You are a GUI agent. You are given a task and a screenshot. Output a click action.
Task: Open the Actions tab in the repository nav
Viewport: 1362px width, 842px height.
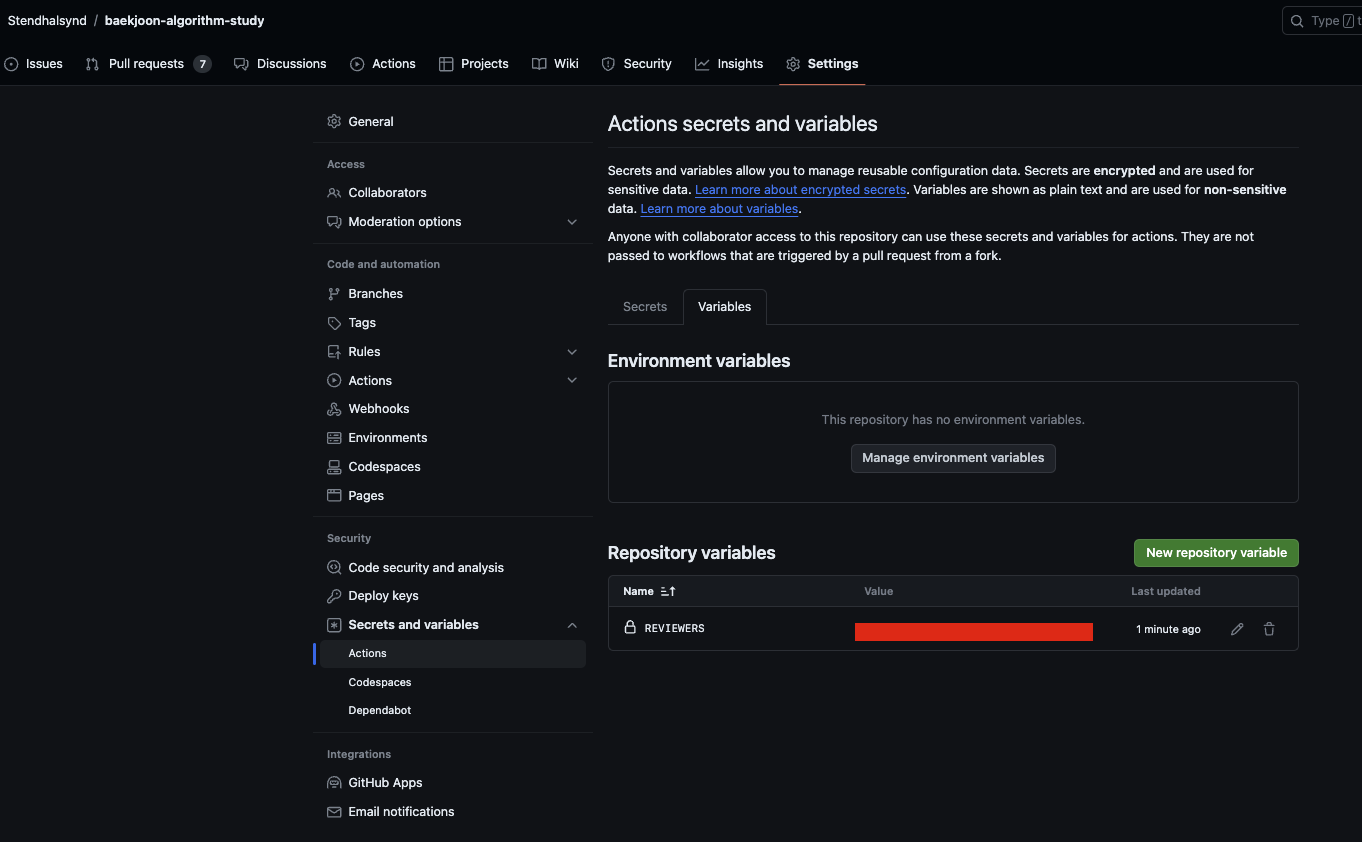[383, 63]
